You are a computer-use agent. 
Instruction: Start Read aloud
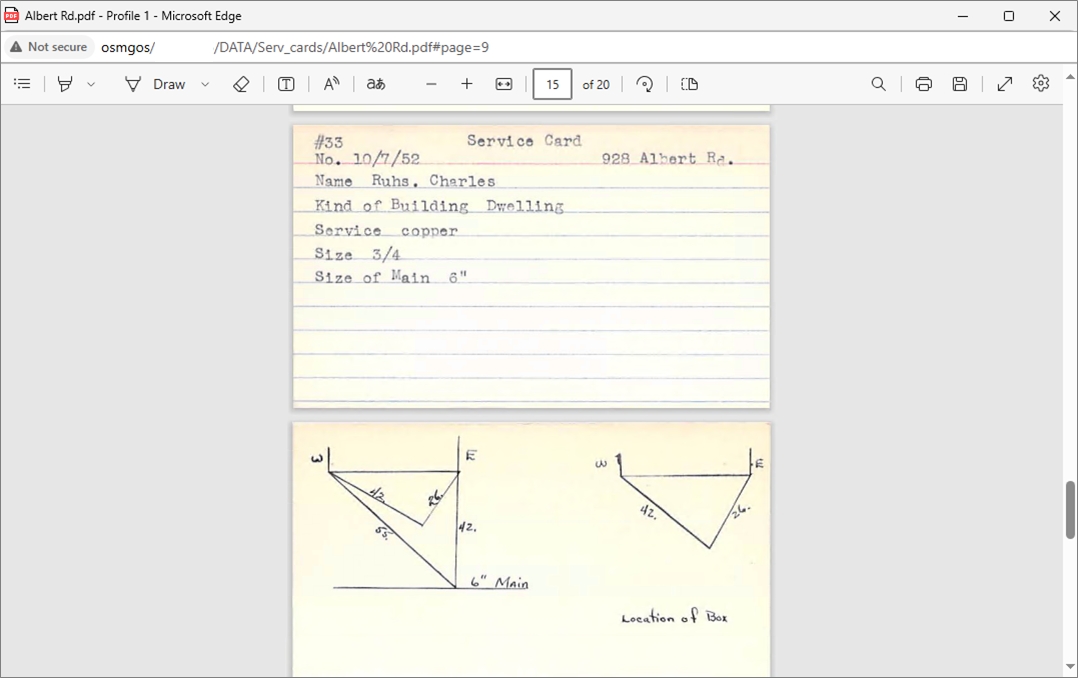[x=331, y=84]
